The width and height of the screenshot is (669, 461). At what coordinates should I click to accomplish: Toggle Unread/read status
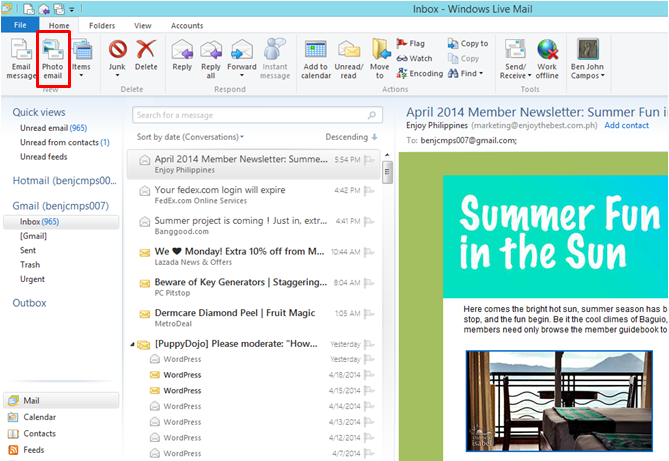click(349, 59)
